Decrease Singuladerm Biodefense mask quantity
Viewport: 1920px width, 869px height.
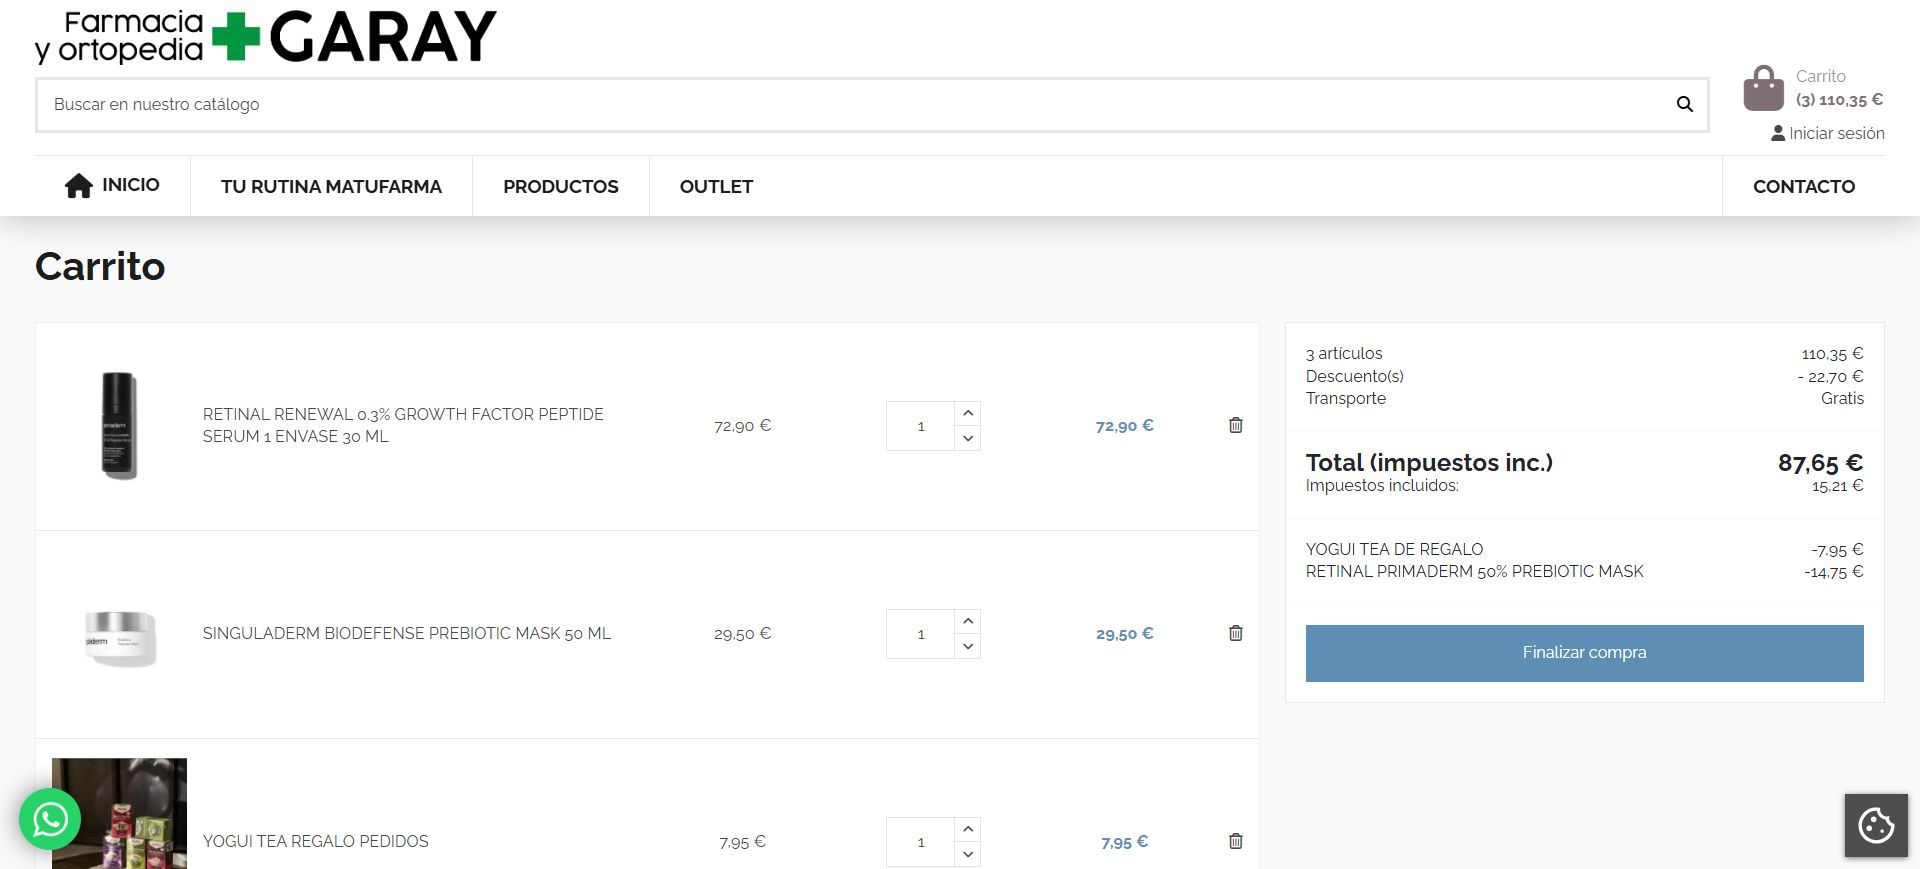pos(968,646)
